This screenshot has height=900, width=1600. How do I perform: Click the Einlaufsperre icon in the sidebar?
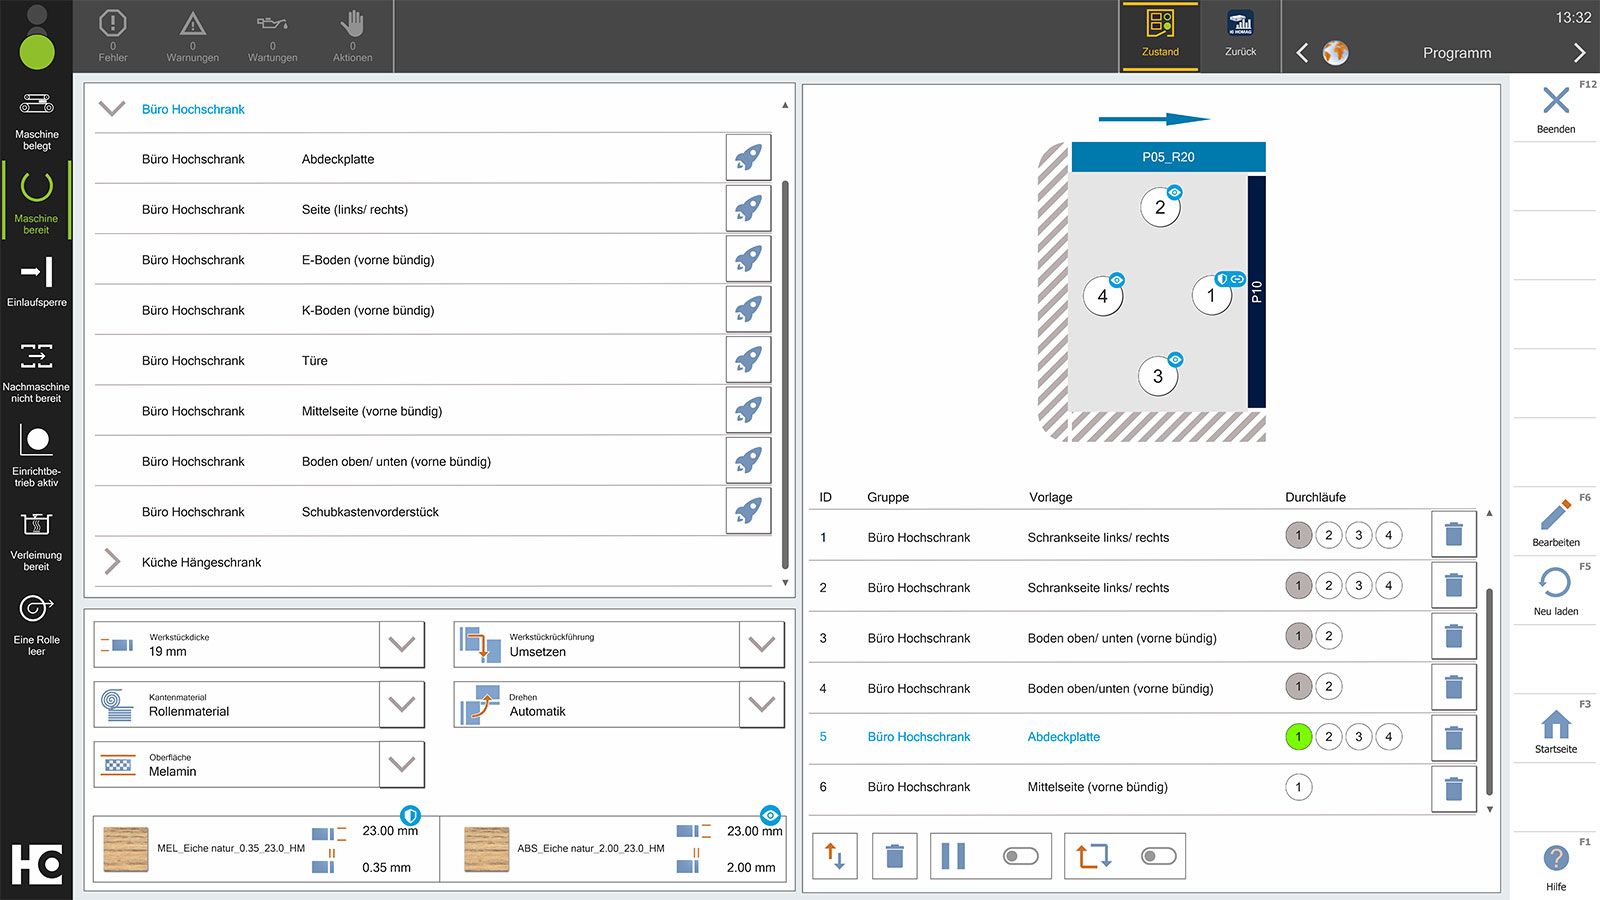point(36,272)
